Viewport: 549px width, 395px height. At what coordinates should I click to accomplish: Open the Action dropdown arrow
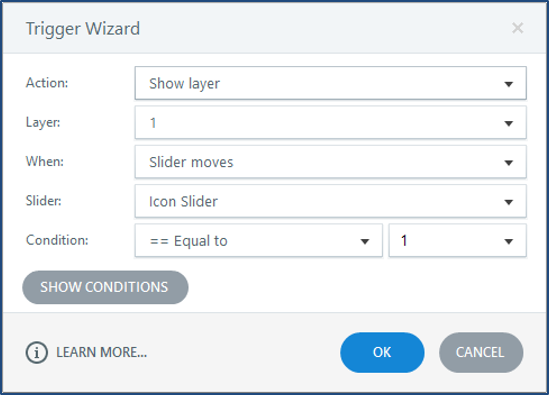[508, 84]
